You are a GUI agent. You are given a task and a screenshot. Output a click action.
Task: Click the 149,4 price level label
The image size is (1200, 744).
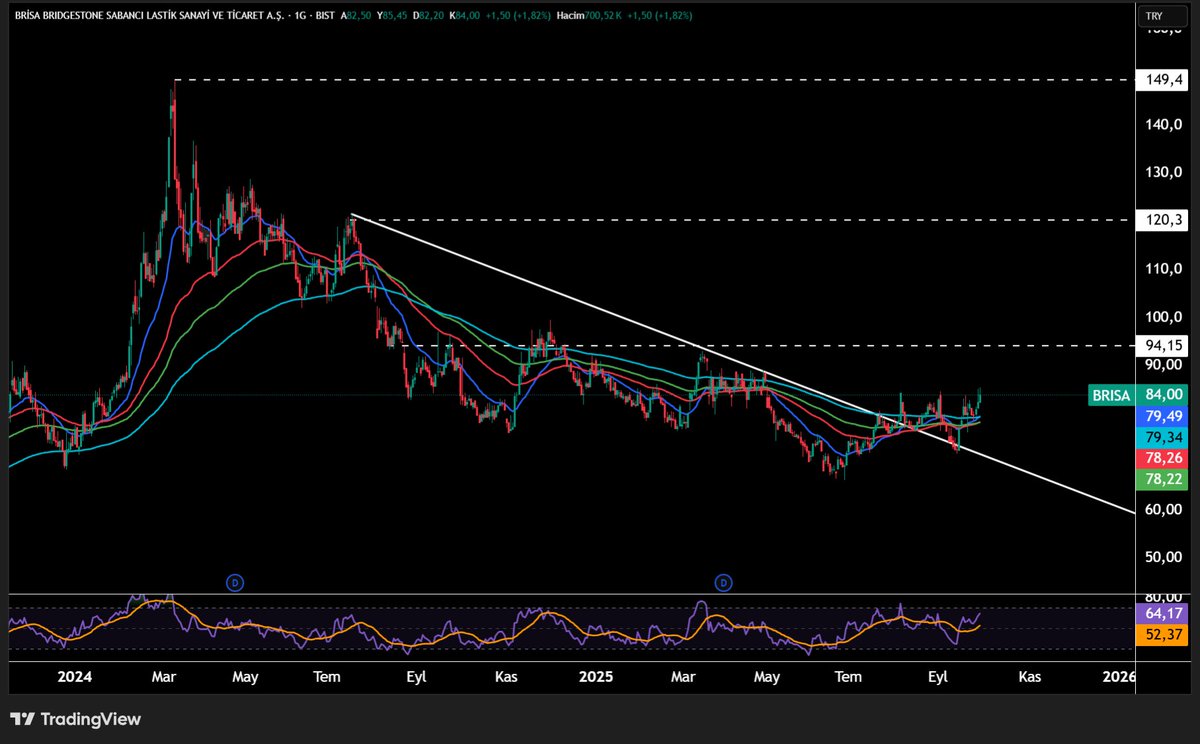pos(1163,79)
